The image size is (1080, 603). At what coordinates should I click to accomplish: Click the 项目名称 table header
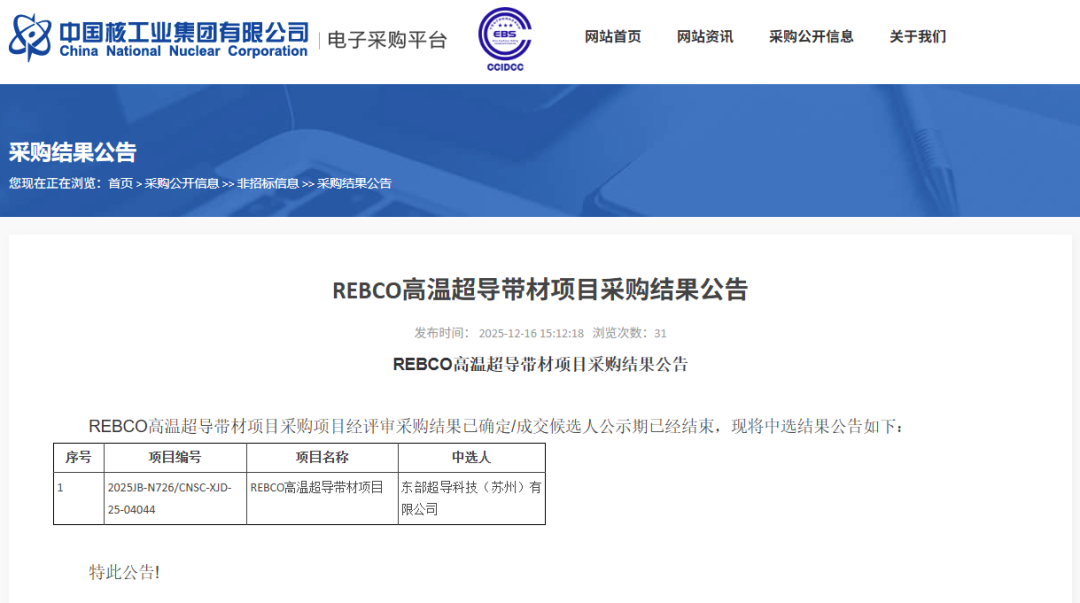(322, 458)
